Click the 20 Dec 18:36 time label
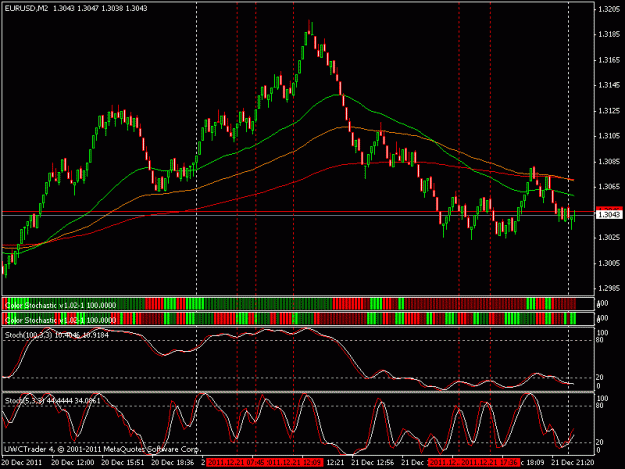Image resolution: width=625 pixels, height=469 pixels. pyautogui.click(x=173, y=463)
